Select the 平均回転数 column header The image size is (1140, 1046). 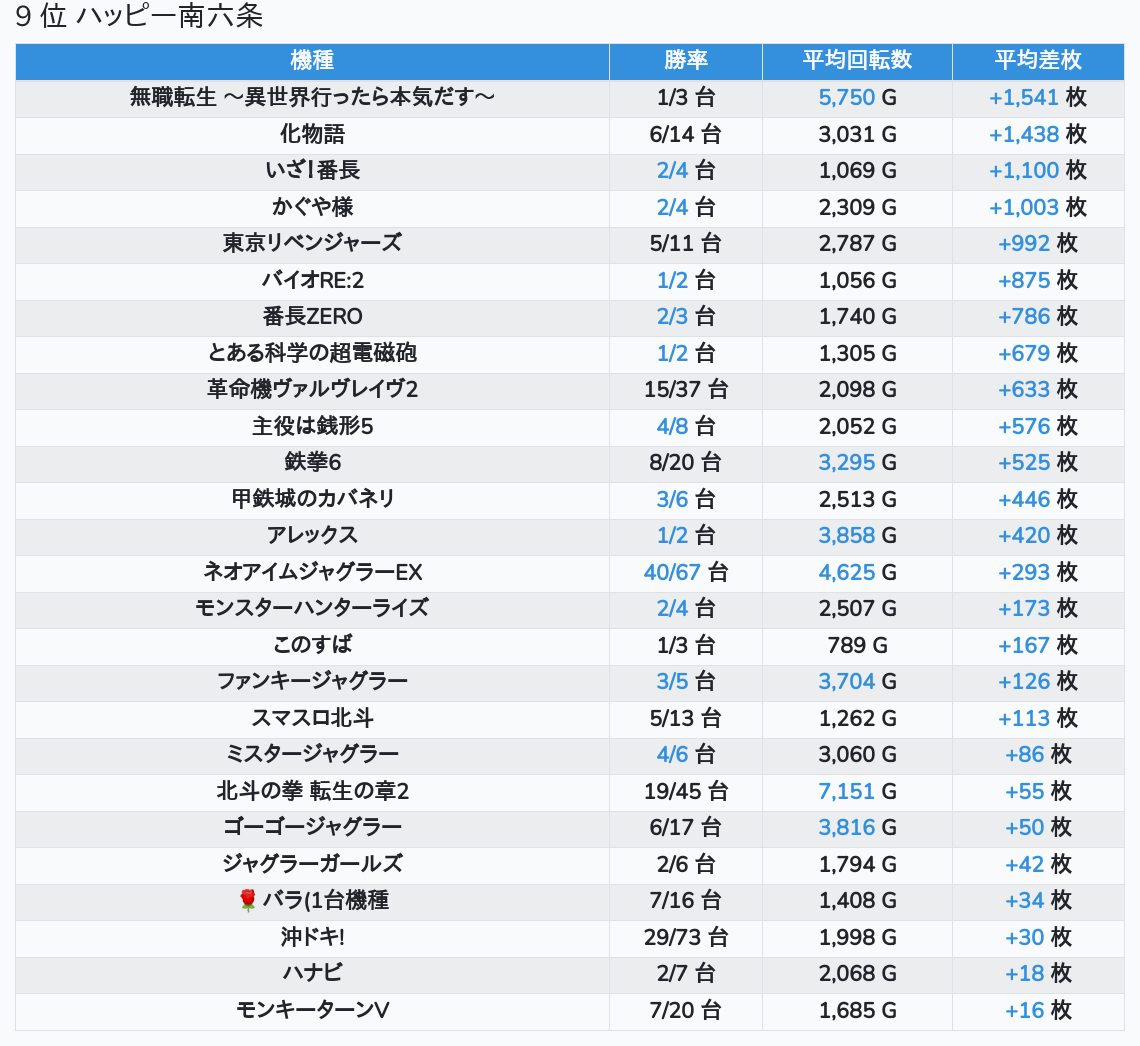pos(857,61)
